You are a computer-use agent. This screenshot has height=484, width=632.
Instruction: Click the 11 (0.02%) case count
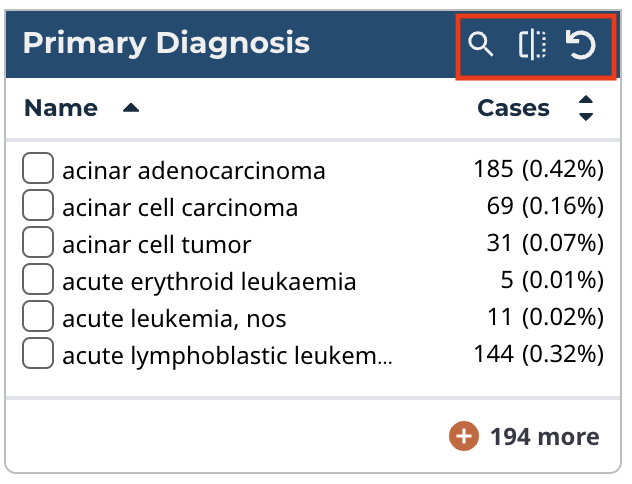548,318
